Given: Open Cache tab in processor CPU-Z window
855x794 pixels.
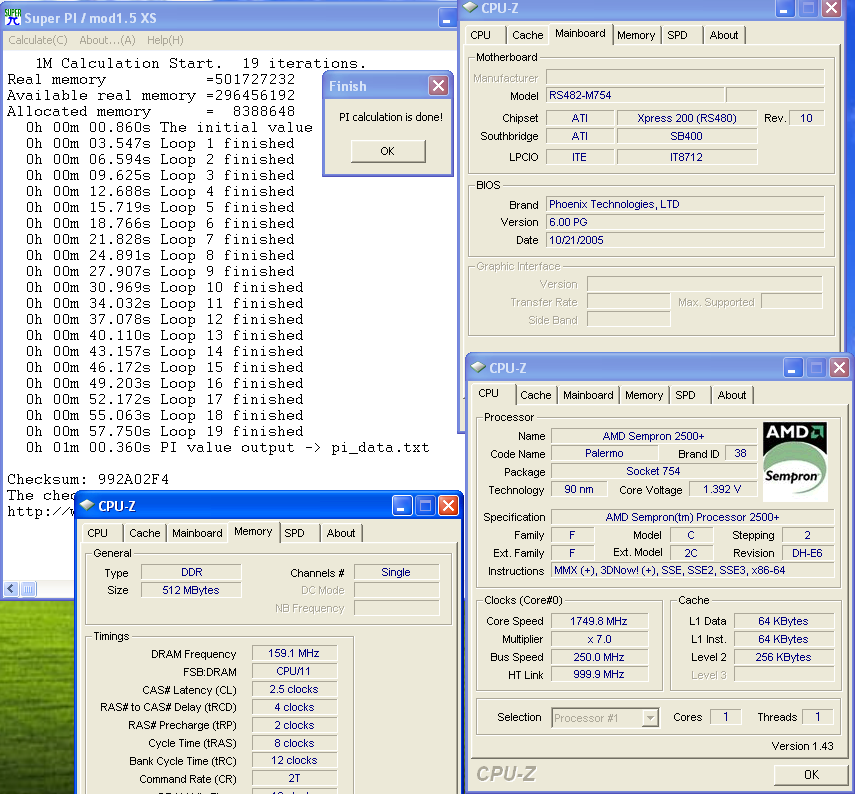Looking at the screenshot, I should coord(535,395).
